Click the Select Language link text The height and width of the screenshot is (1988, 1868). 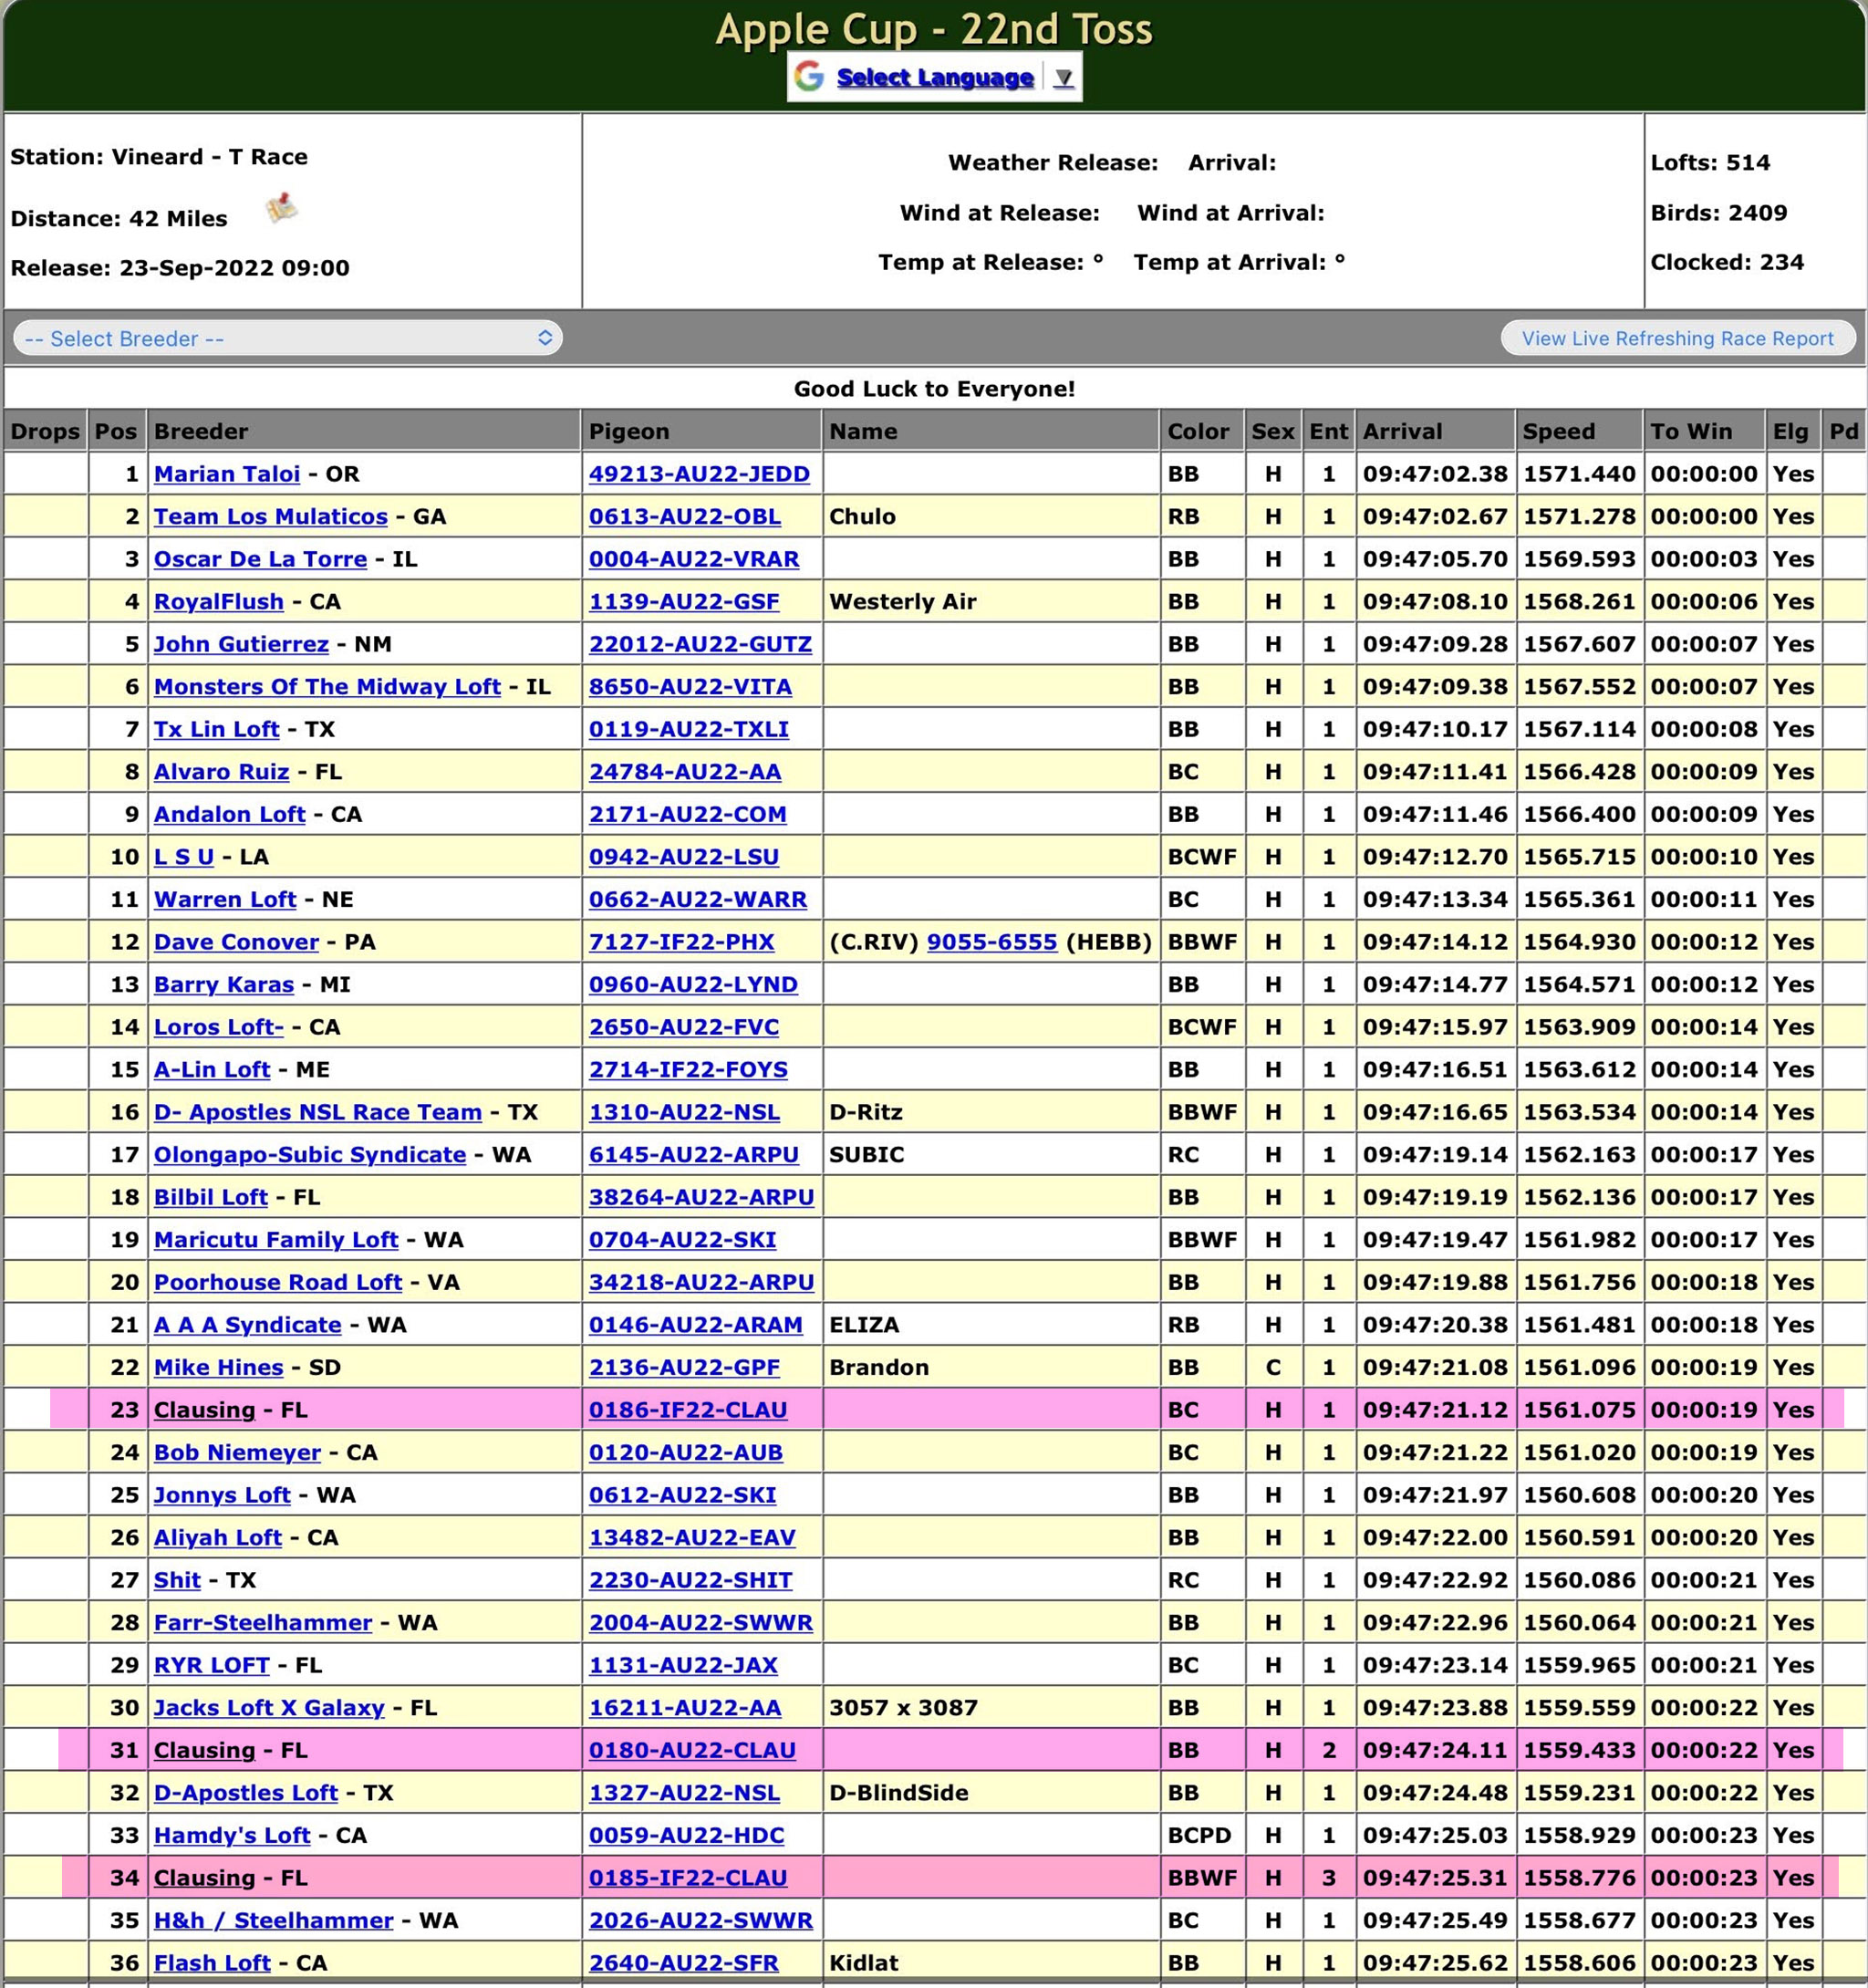pos(934,78)
